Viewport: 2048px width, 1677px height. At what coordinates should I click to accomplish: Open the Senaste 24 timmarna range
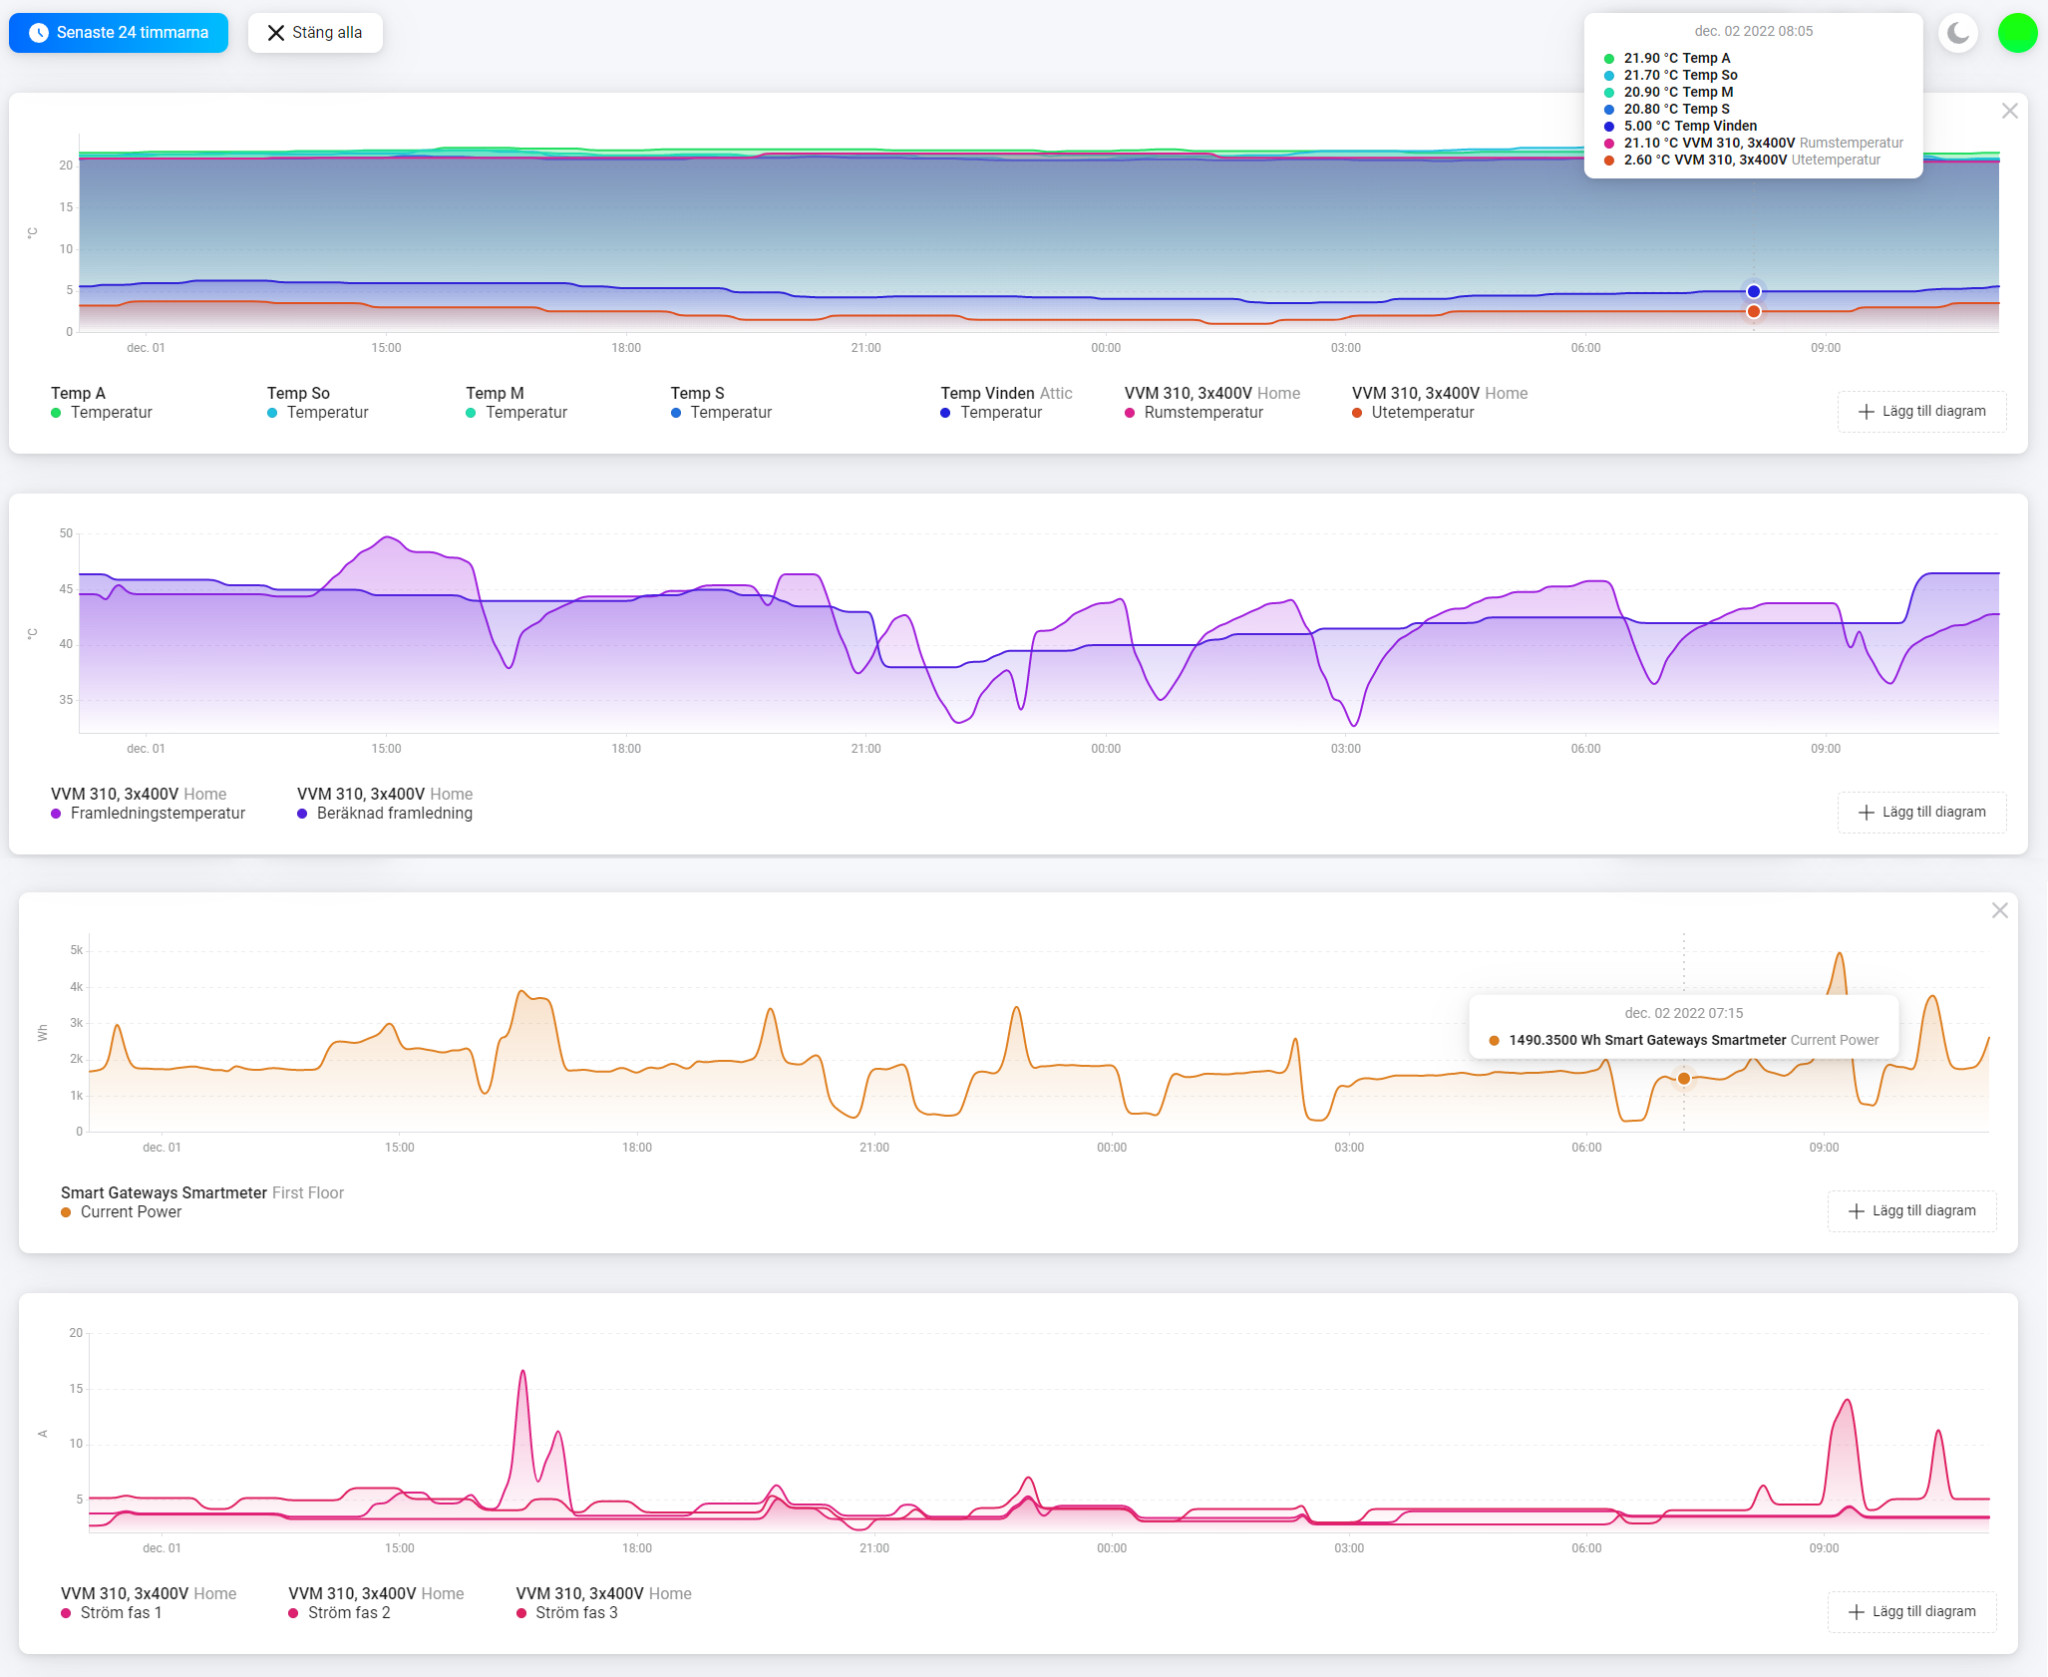tap(119, 33)
